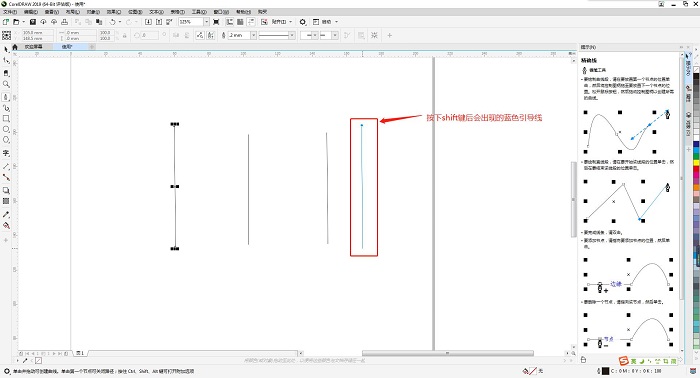Image resolution: width=700 pixels, height=378 pixels.
Task: Expand the Undo history arrow
Action: (x=120, y=21)
